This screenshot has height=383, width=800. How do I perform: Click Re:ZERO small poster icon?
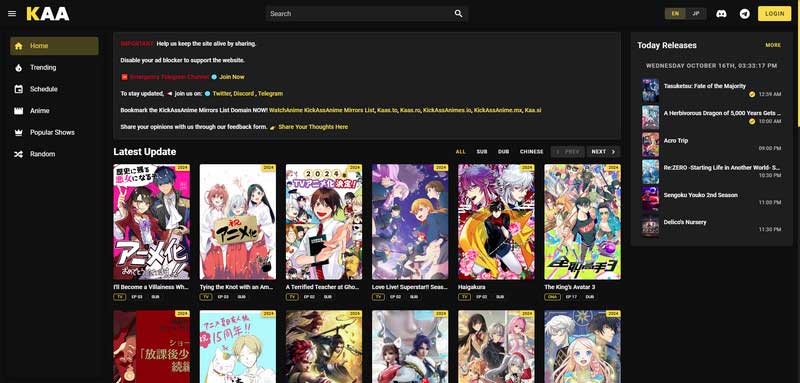point(650,172)
